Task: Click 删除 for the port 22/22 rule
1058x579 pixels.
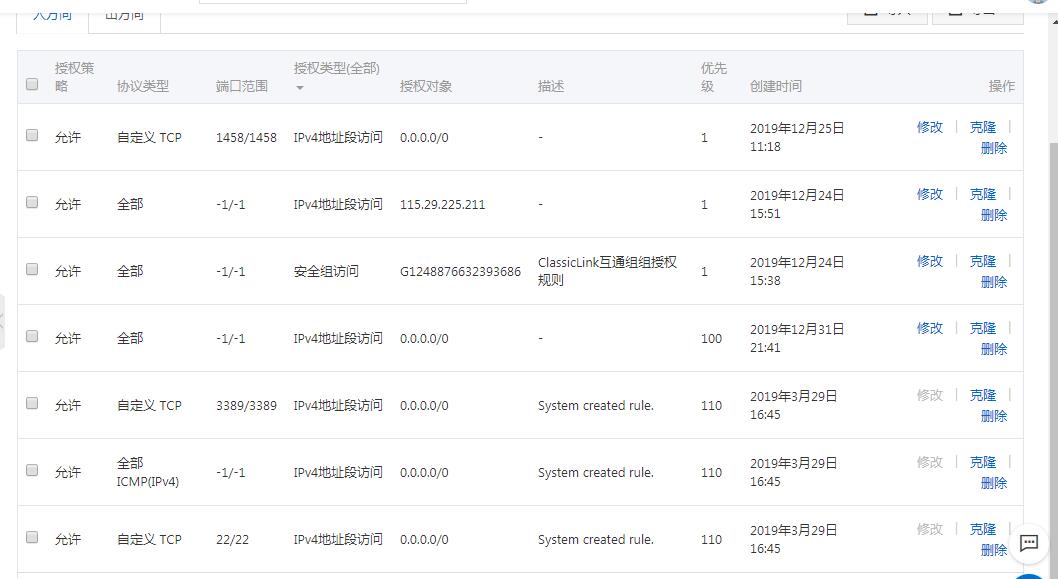Action: click(x=994, y=550)
